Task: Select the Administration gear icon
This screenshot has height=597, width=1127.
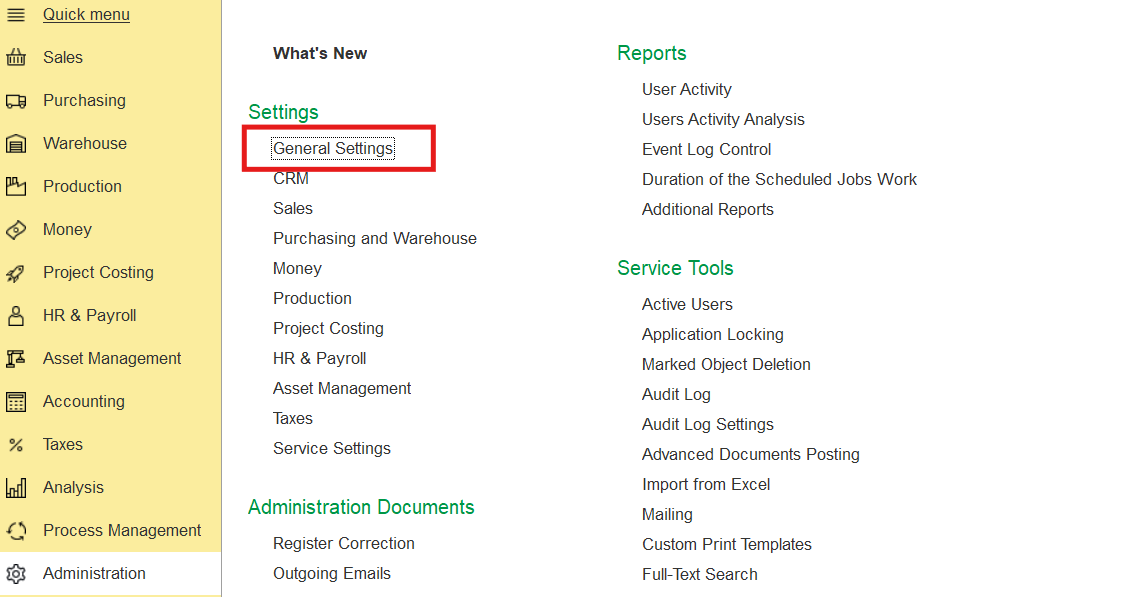Action: pyautogui.click(x=16, y=574)
